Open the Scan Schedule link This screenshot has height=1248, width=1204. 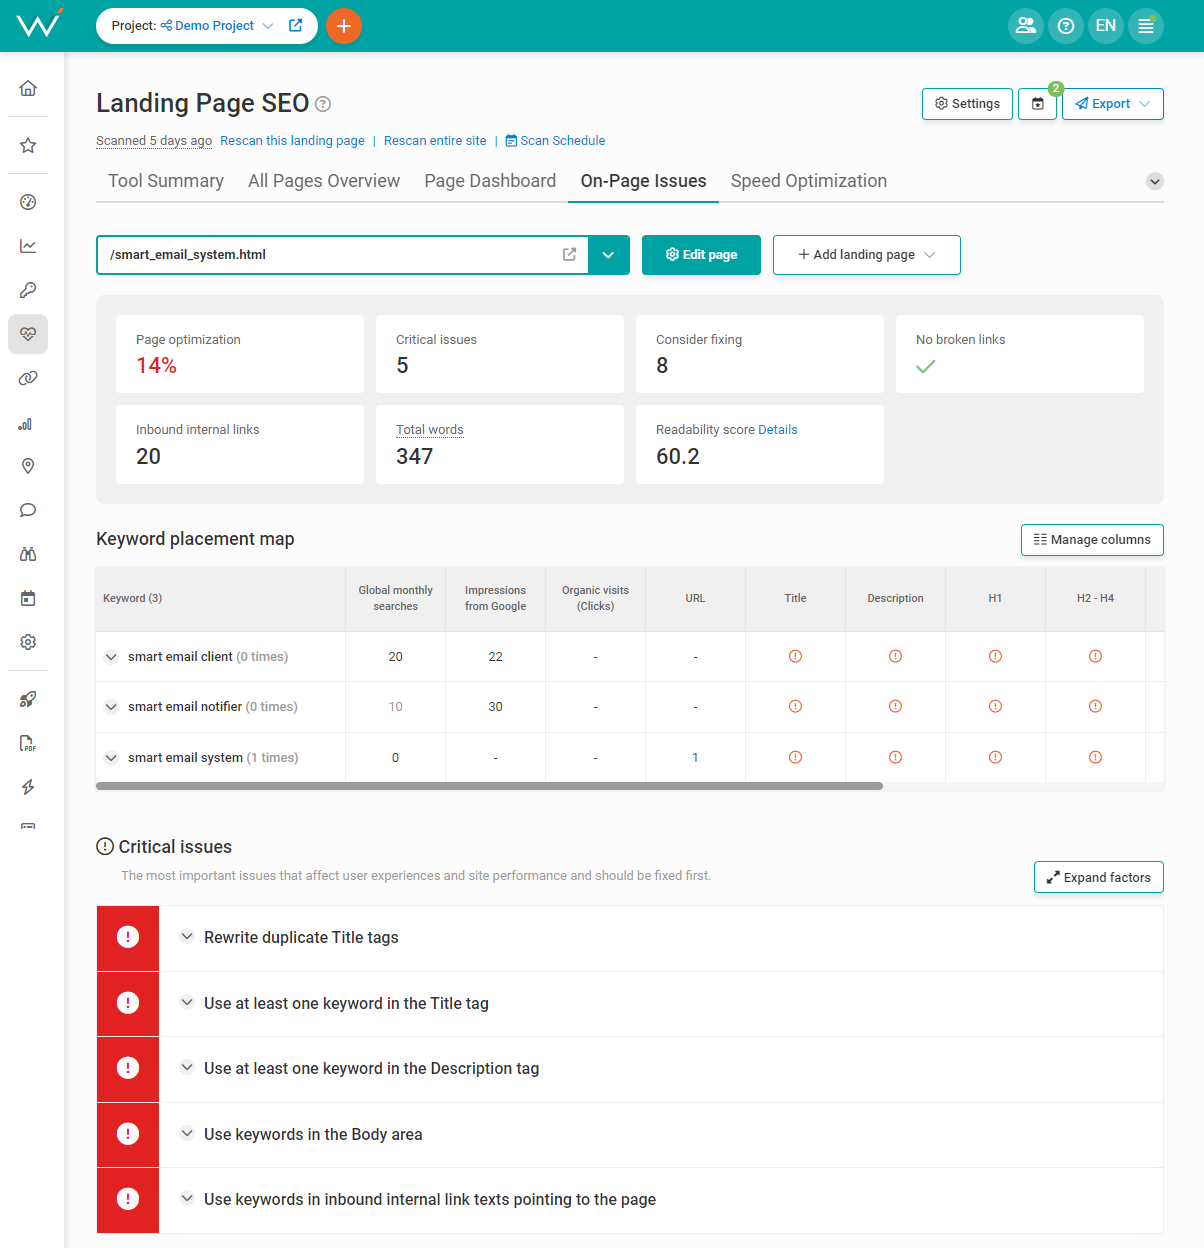[x=555, y=141]
